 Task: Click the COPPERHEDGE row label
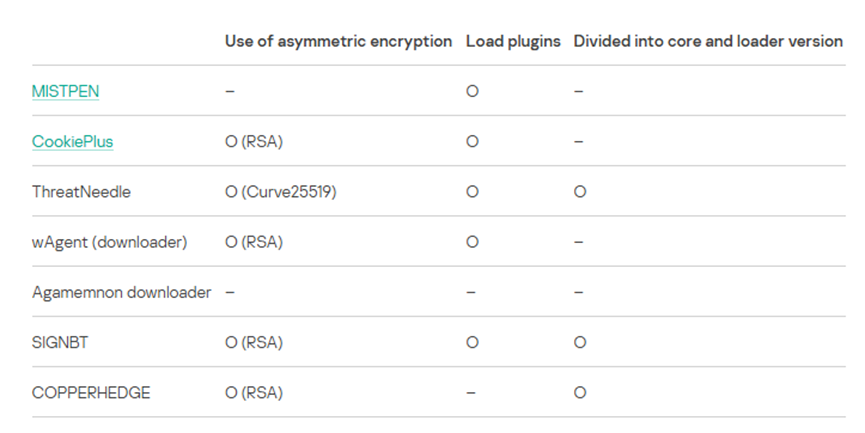91,392
